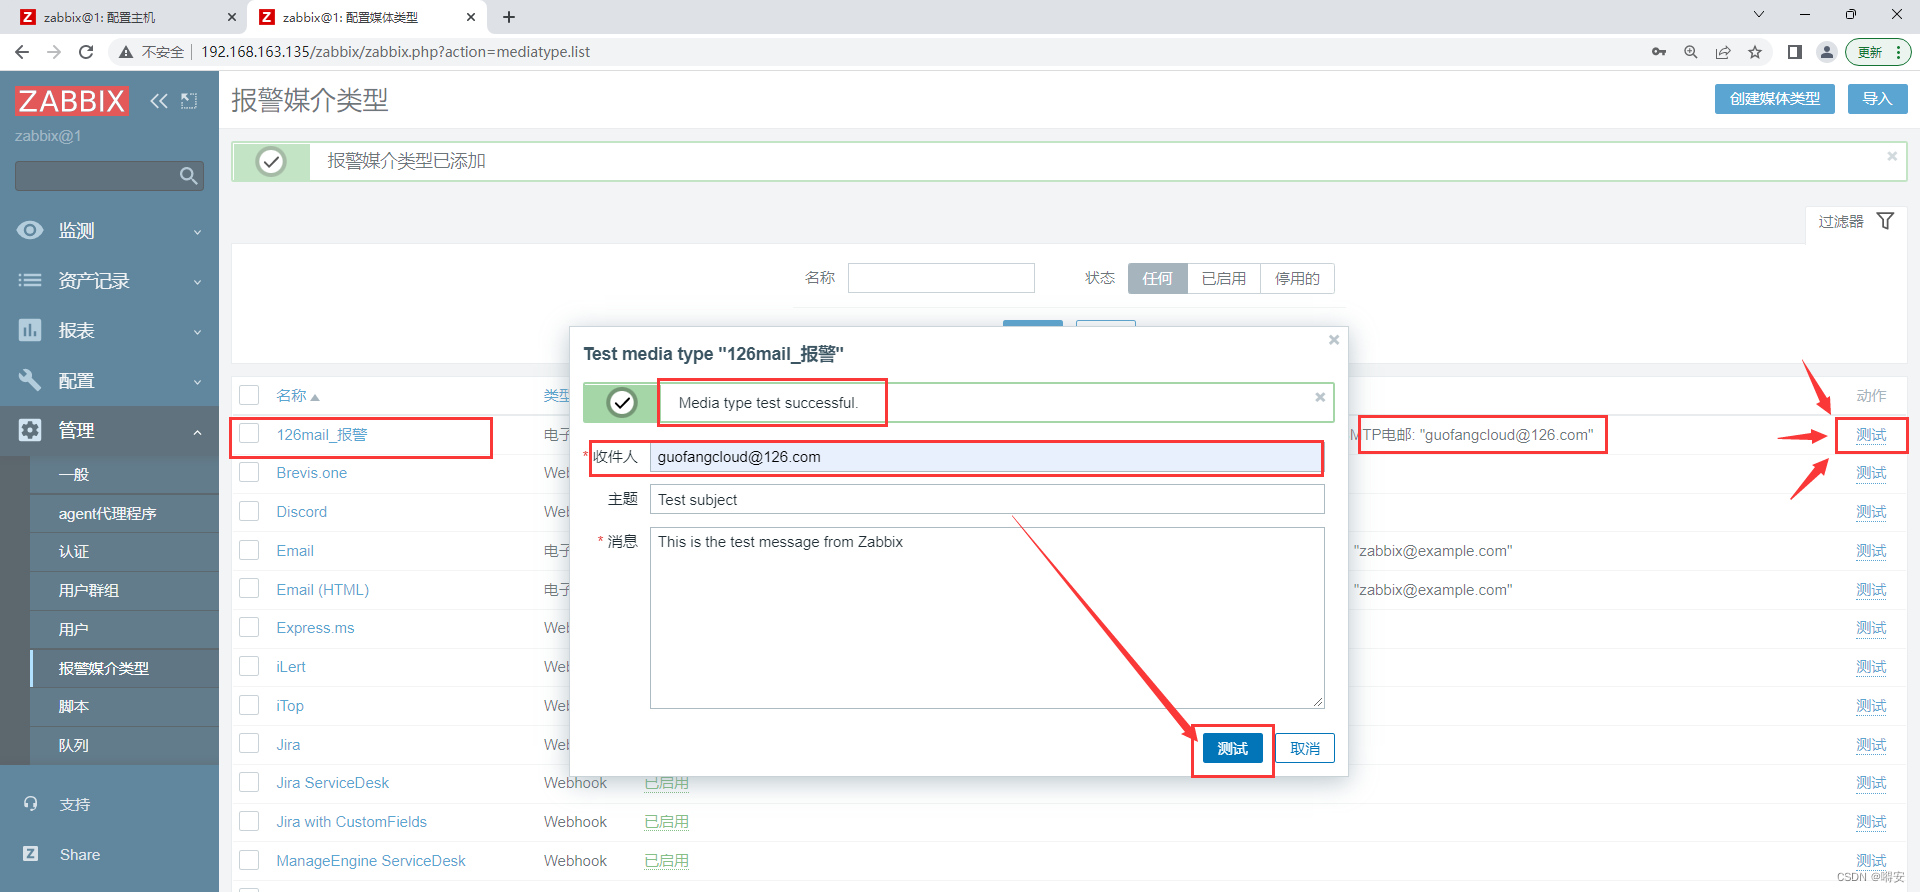Open a new browser tab

point(509,17)
